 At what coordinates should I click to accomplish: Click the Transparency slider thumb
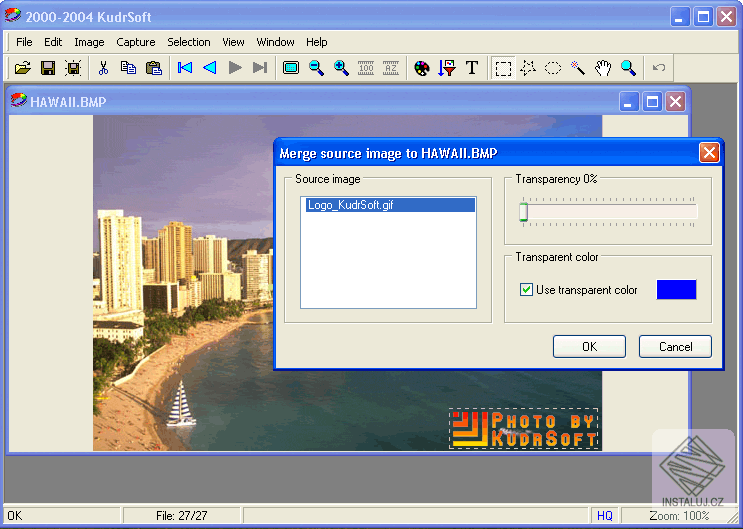click(x=524, y=212)
